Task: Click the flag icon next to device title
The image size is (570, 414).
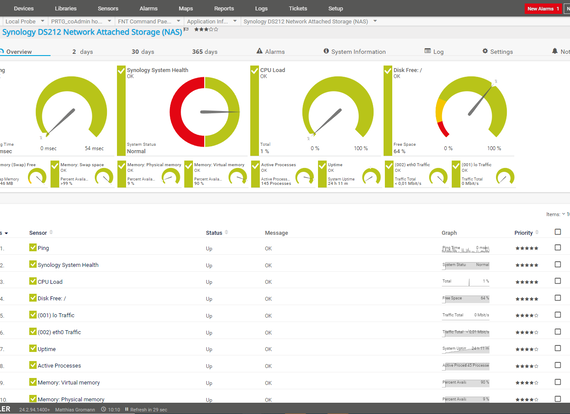Action: tap(186, 29)
